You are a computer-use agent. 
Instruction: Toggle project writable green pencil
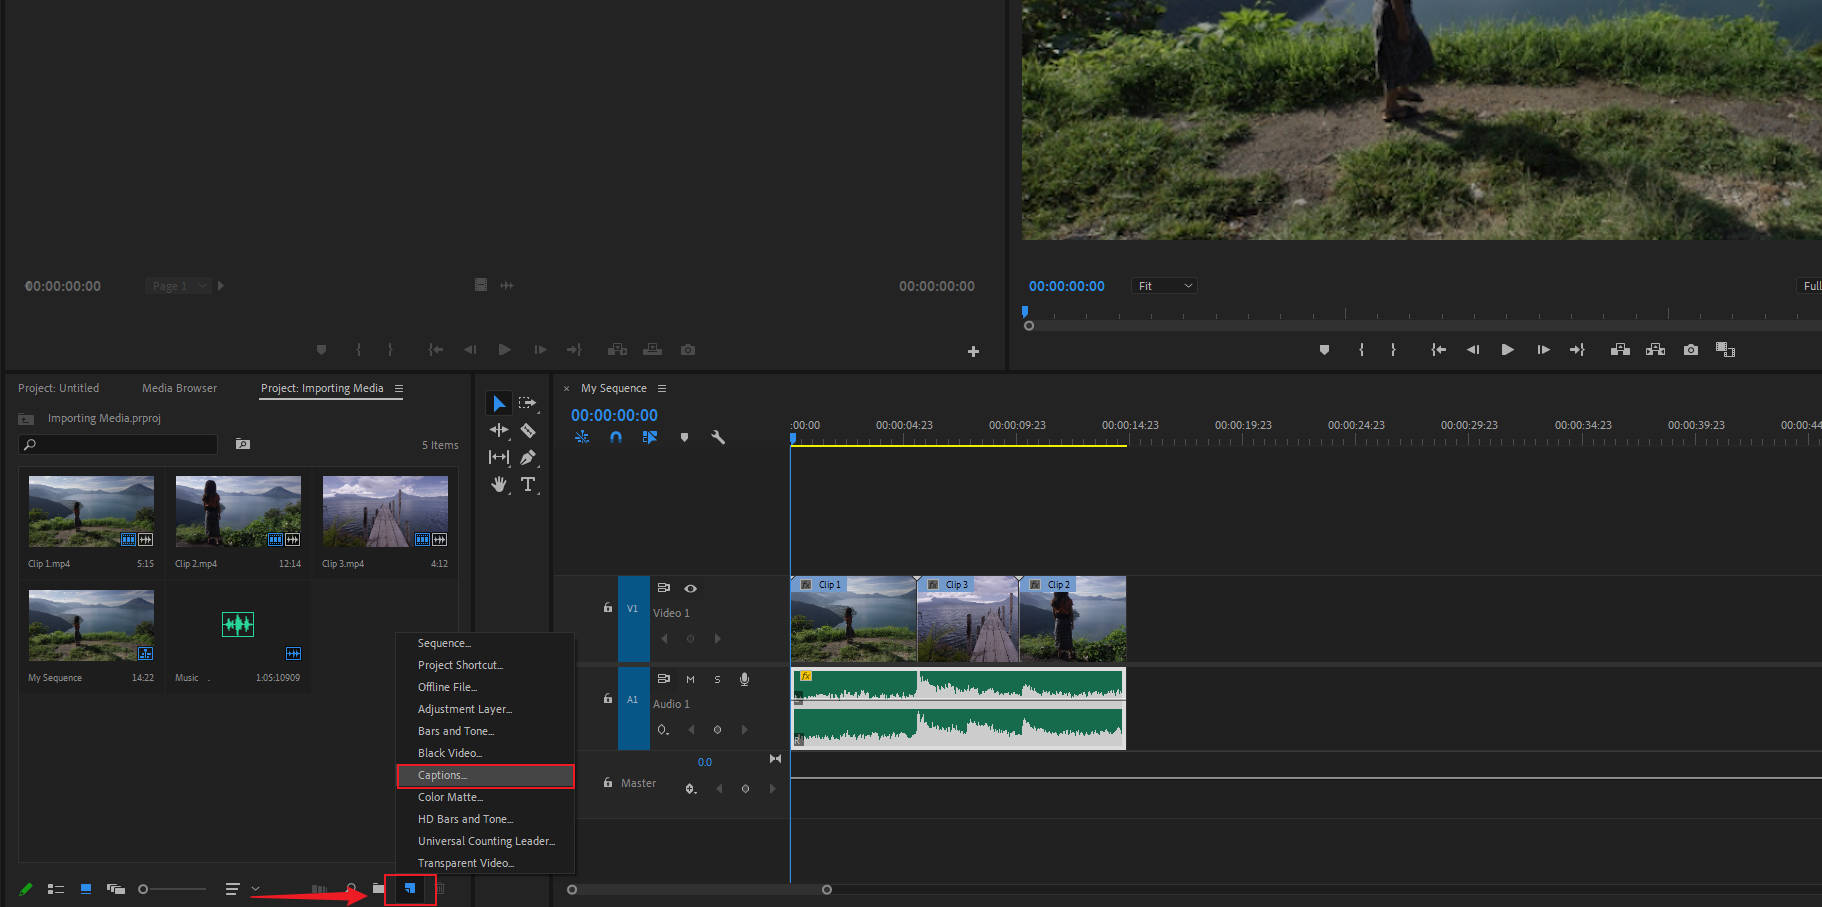coord(26,888)
